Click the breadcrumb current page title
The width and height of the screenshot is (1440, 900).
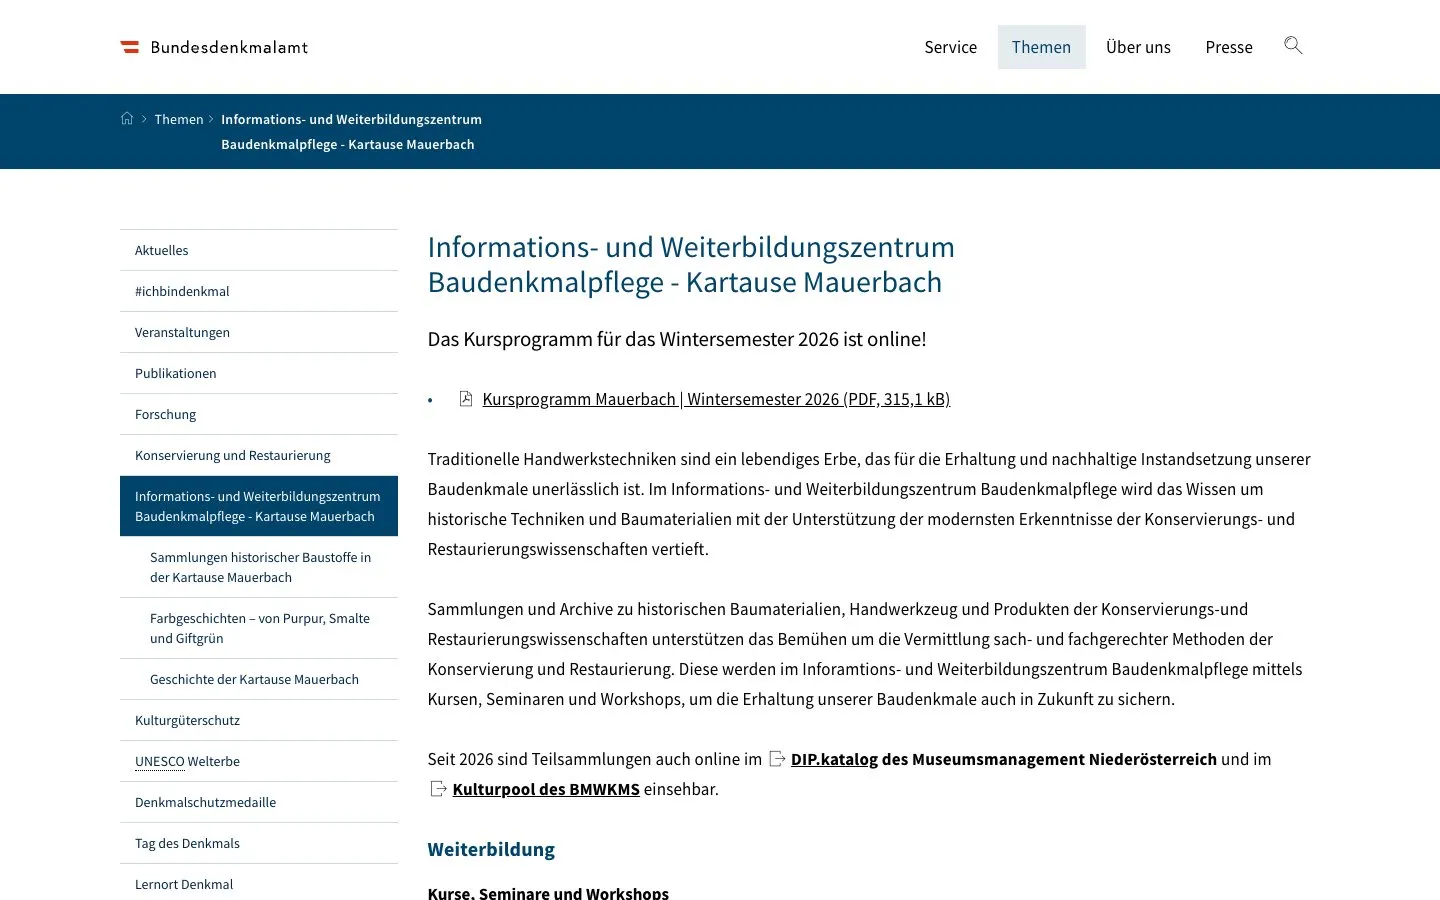(x=351, y=132)
